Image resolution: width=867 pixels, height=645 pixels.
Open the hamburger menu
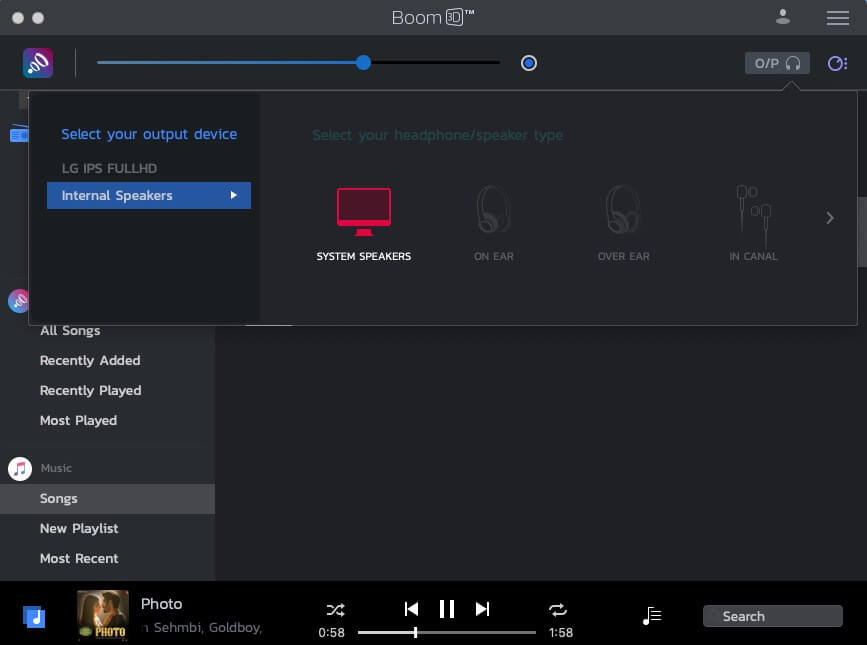click(x=838, y=18)
